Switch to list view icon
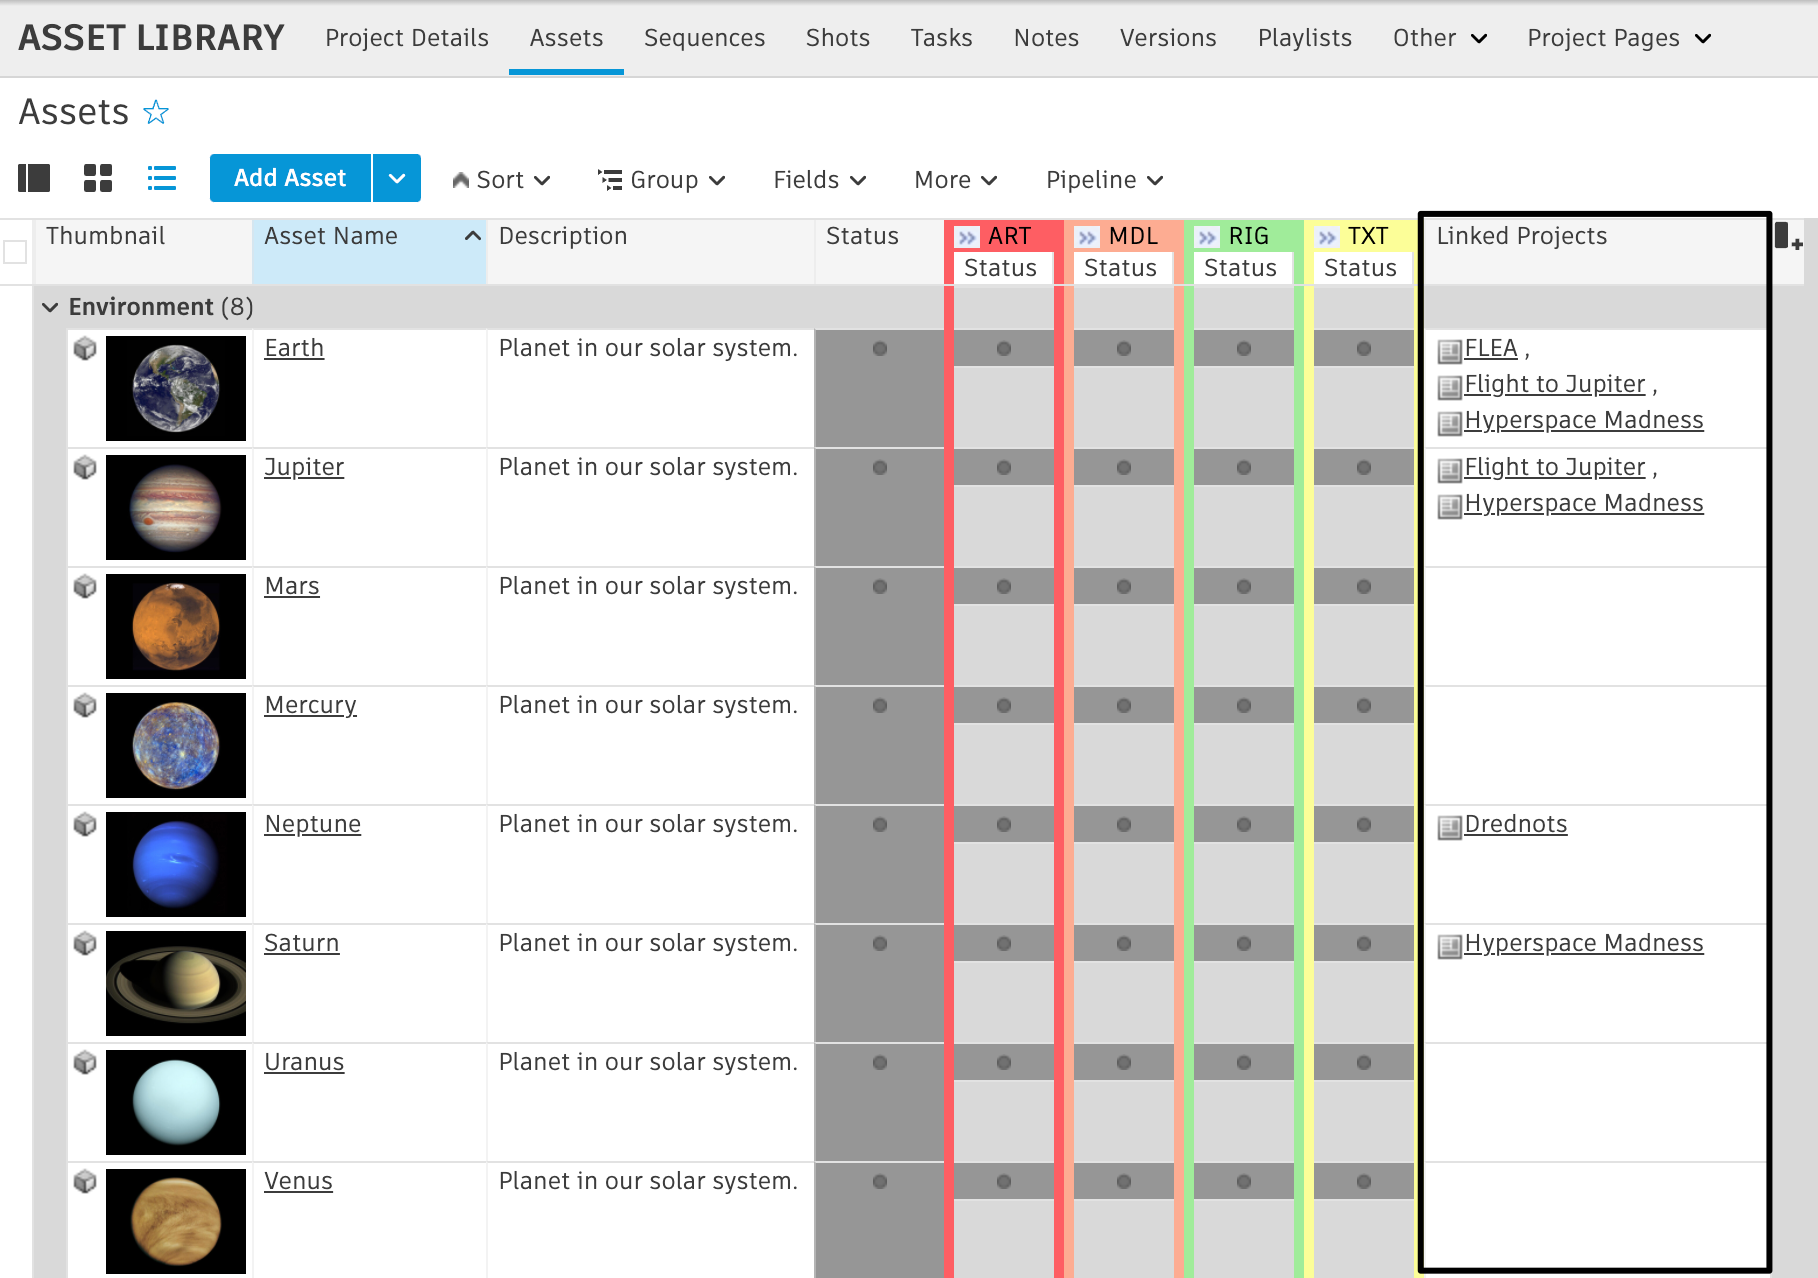The image size is (1818, 1278). pos(162,178)
